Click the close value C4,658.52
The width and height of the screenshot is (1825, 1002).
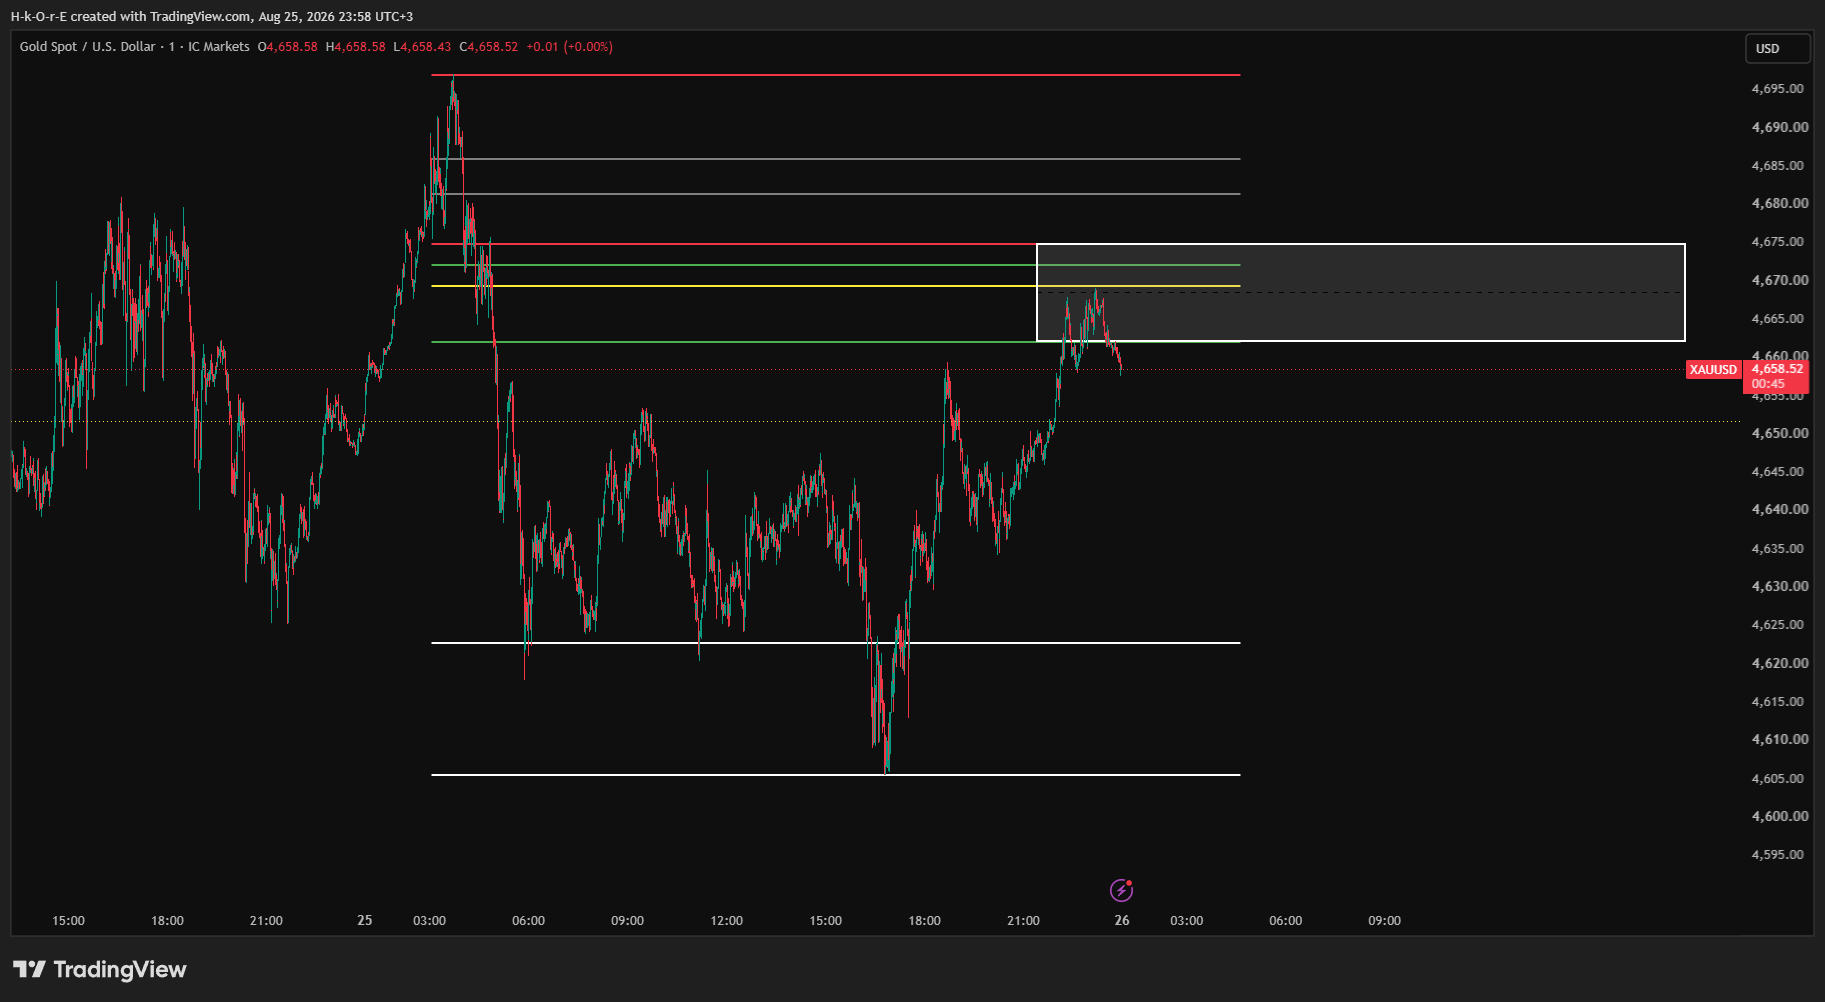click(489, 47)
